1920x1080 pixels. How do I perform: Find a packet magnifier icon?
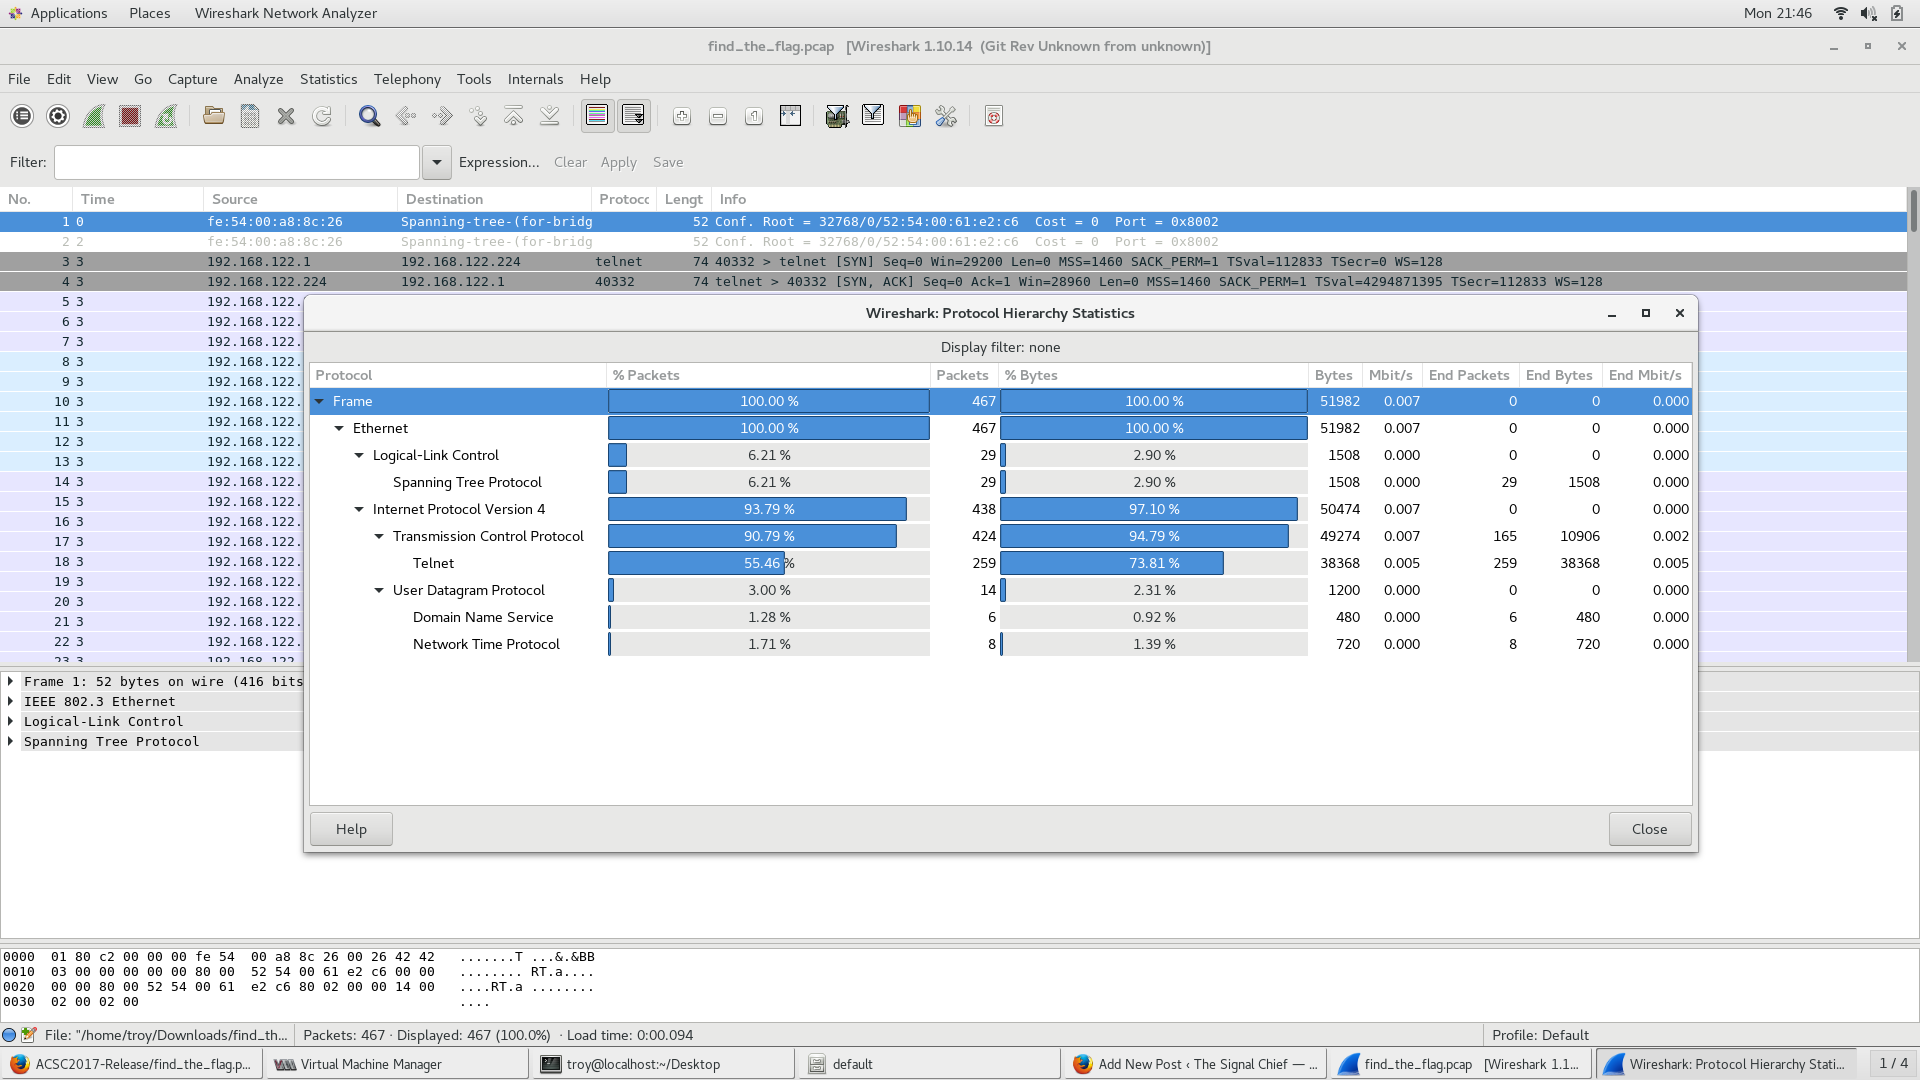click(370, 116)
